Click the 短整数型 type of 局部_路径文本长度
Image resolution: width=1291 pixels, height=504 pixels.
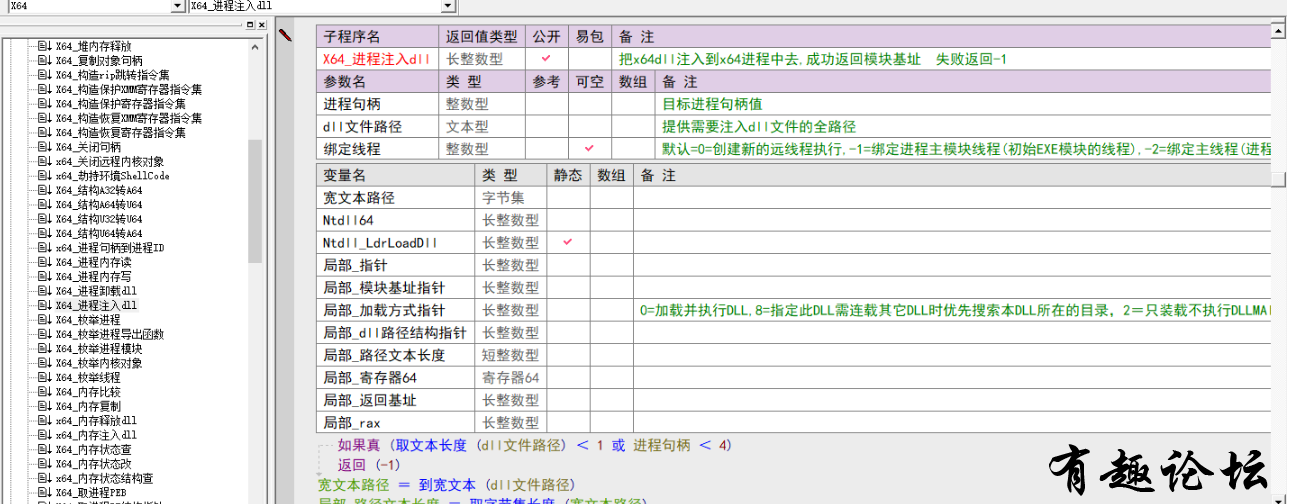(x=511, y=355)
